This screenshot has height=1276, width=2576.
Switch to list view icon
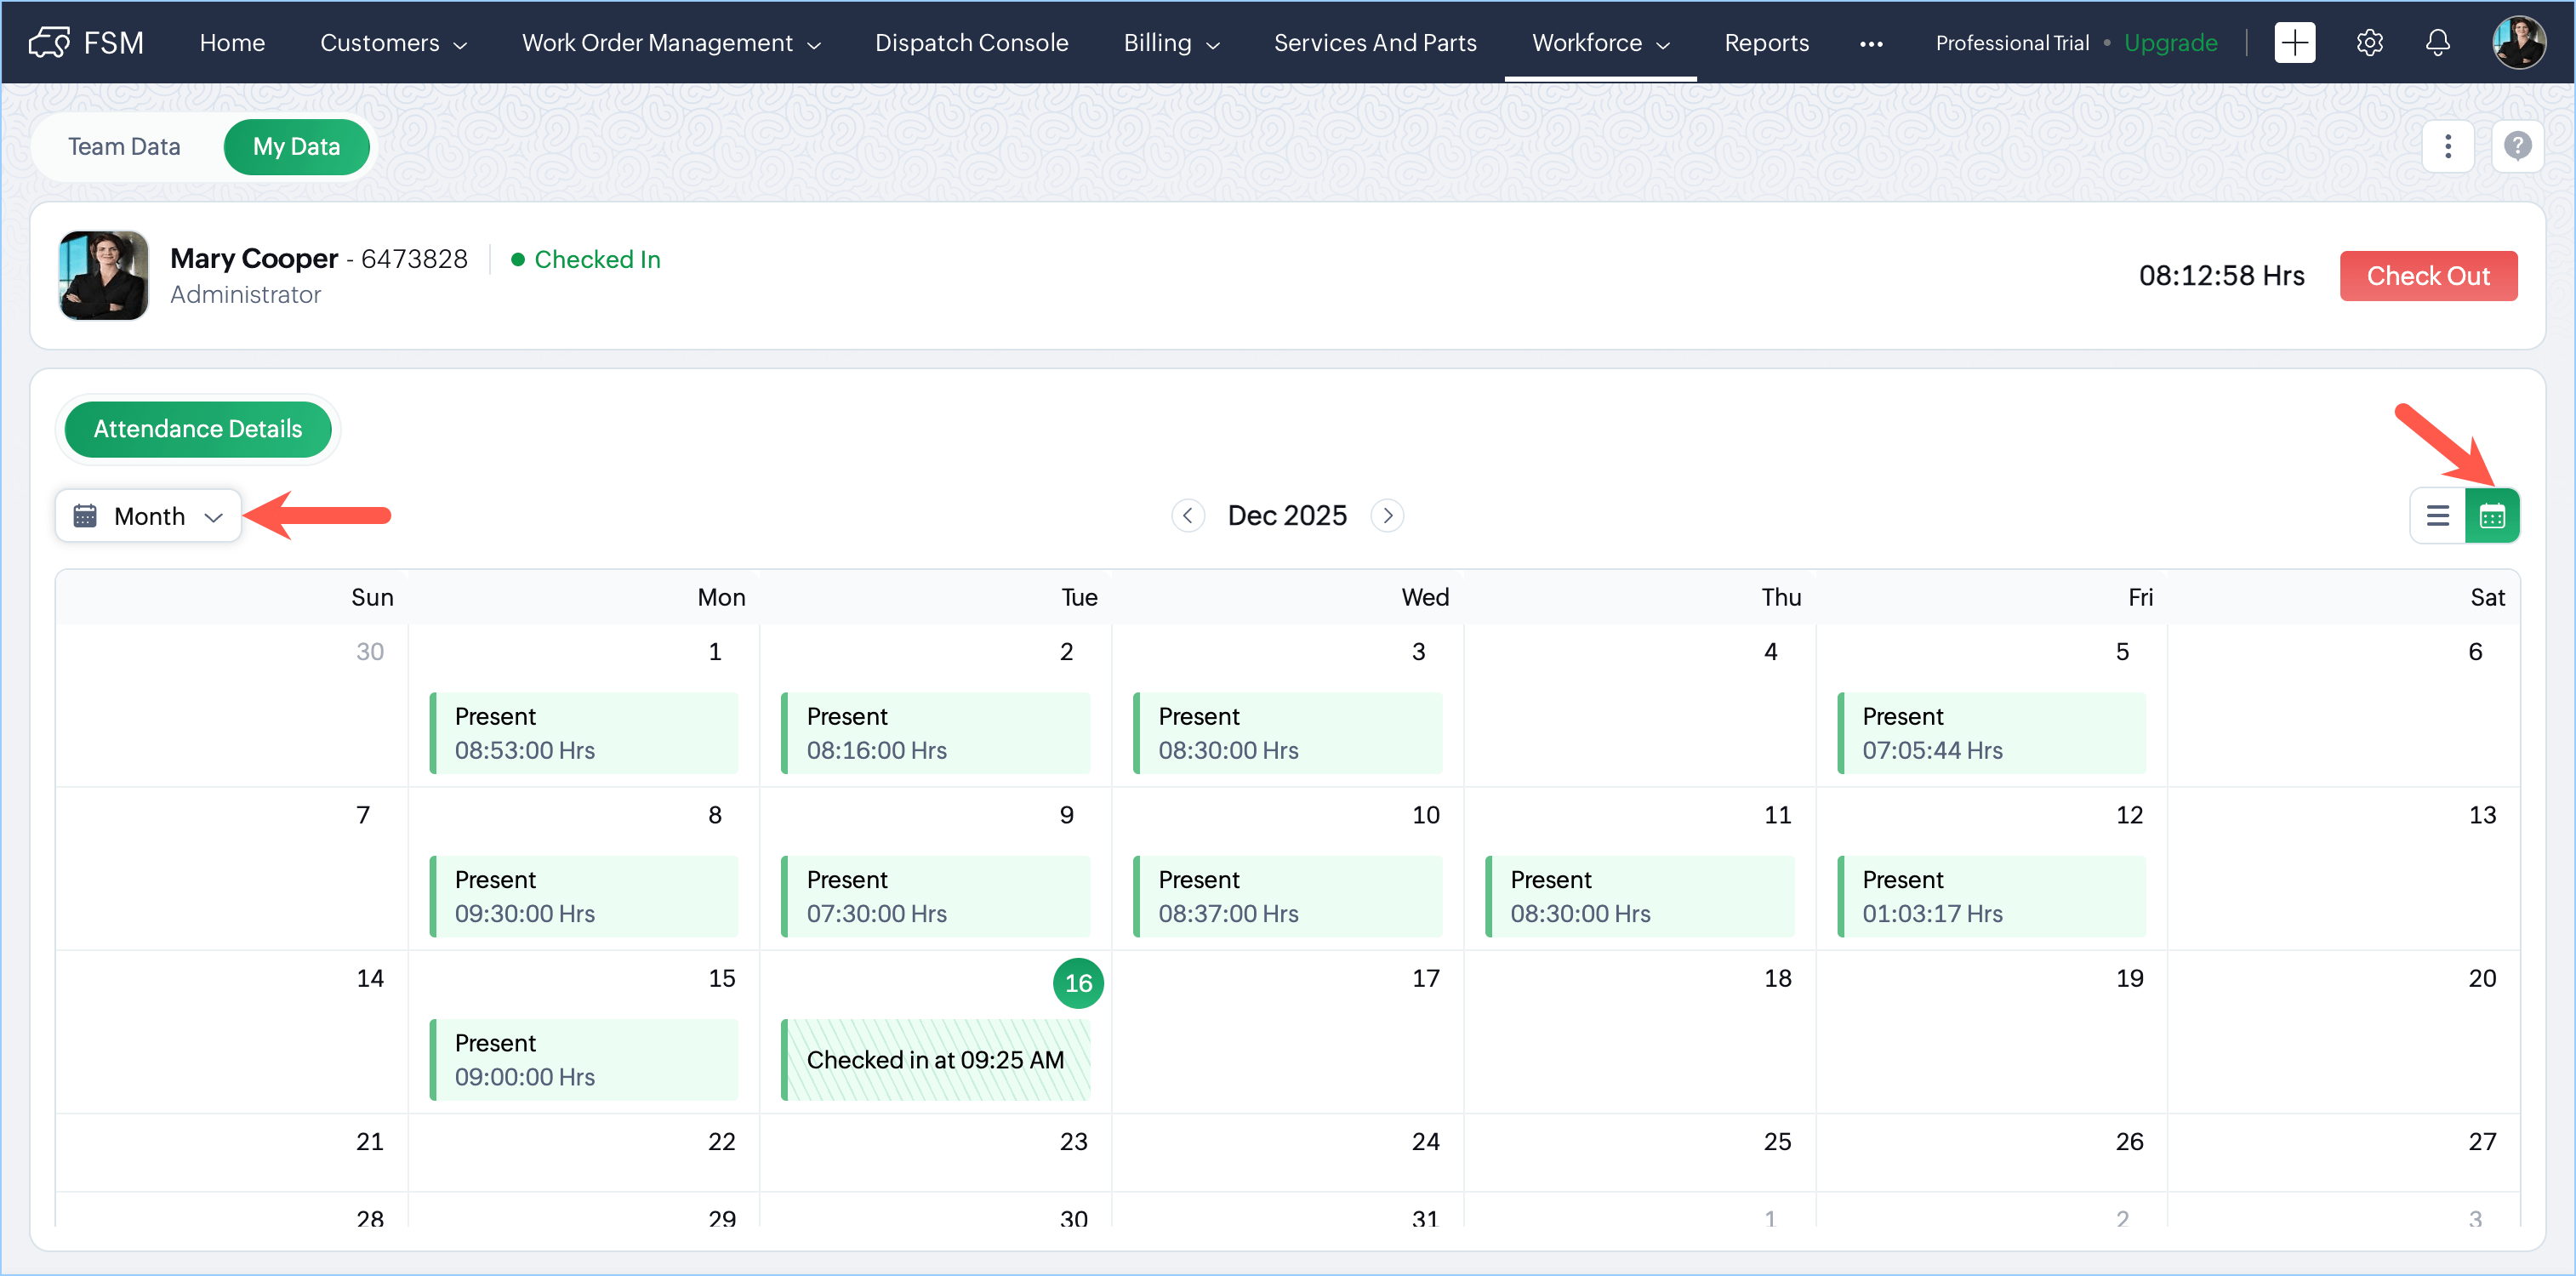[2437, 516]
